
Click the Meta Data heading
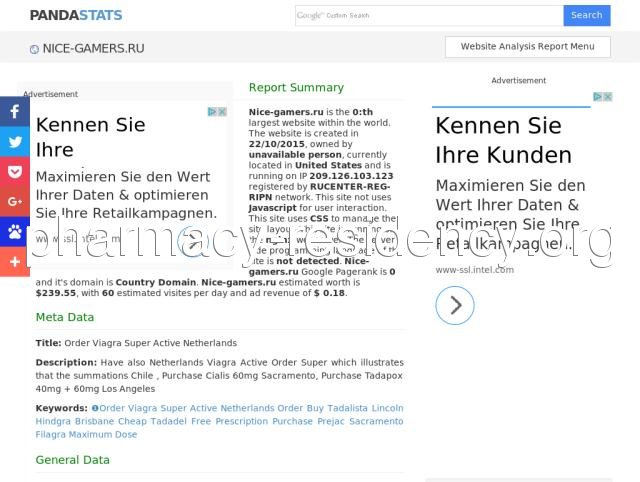65,317
